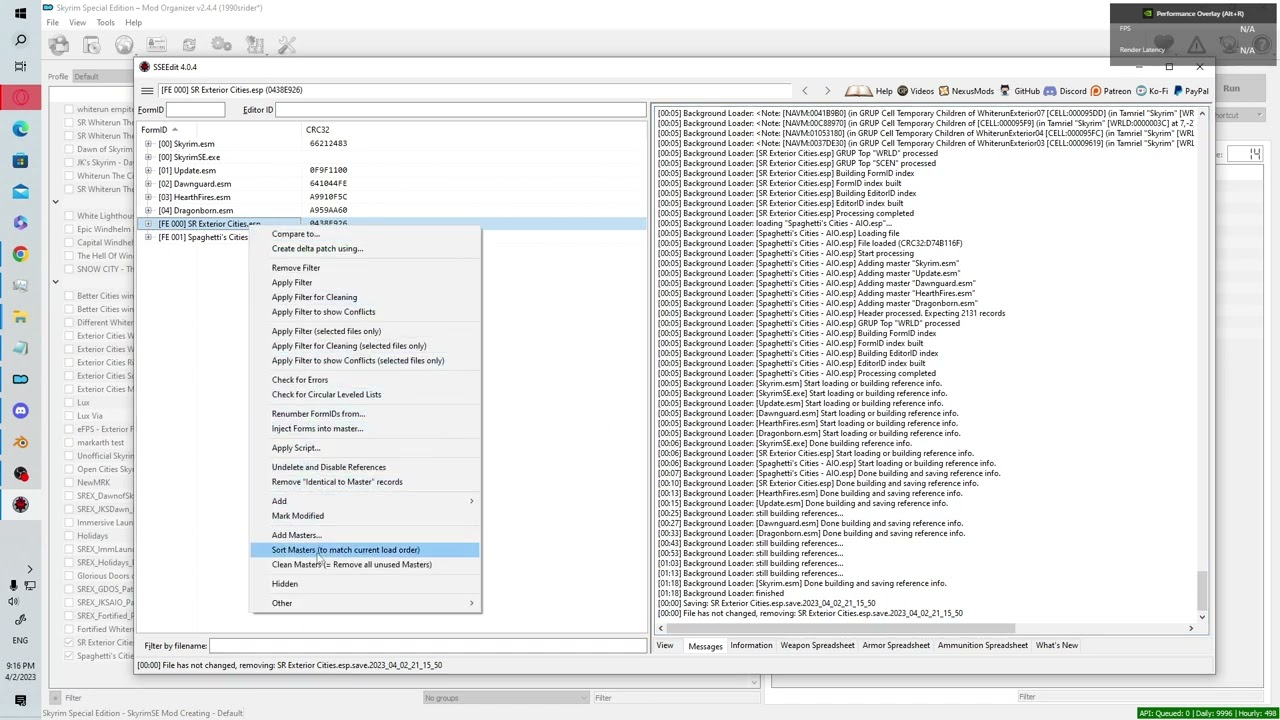Screen dimensions: 1280x720
Task: Switch to the Armor Spreadsheet tab
Action: pyautogui.click(x=896, y=646)
